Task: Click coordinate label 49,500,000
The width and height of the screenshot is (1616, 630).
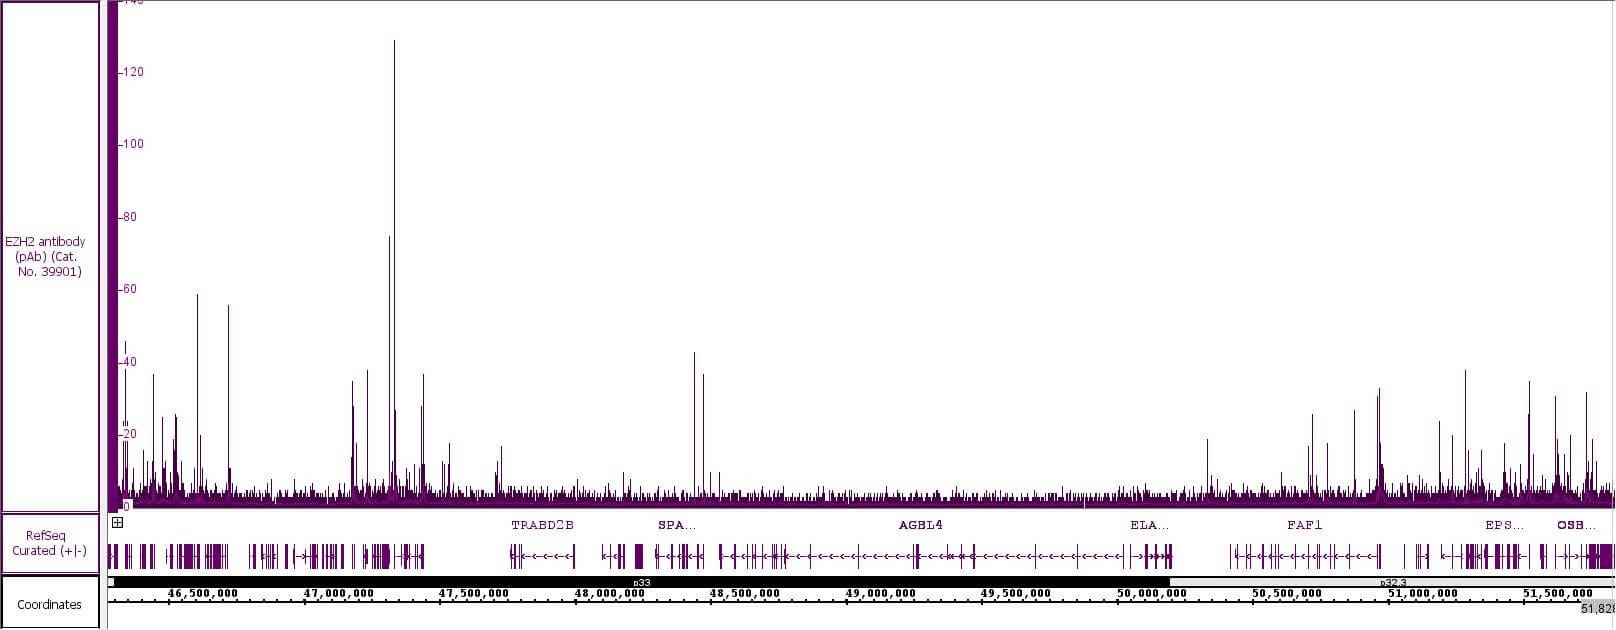Action: [x=1015, y=593]
